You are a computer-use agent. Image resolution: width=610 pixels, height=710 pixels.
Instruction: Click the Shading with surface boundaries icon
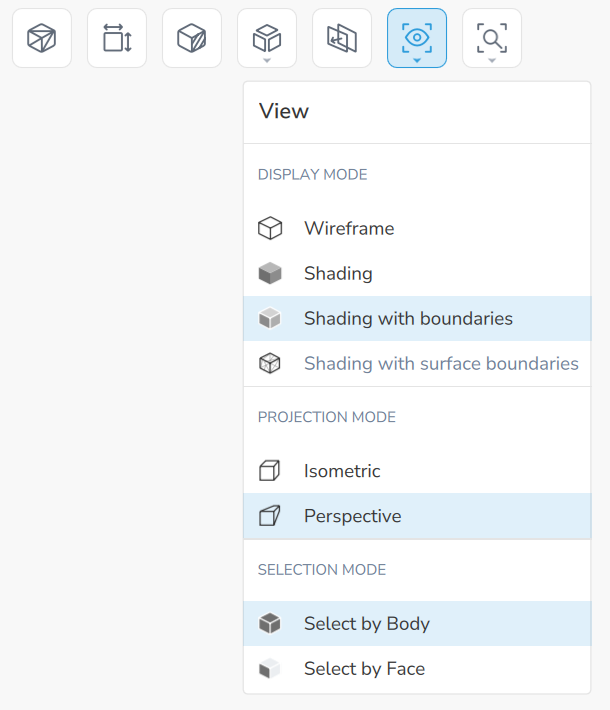tap(270, 363)
